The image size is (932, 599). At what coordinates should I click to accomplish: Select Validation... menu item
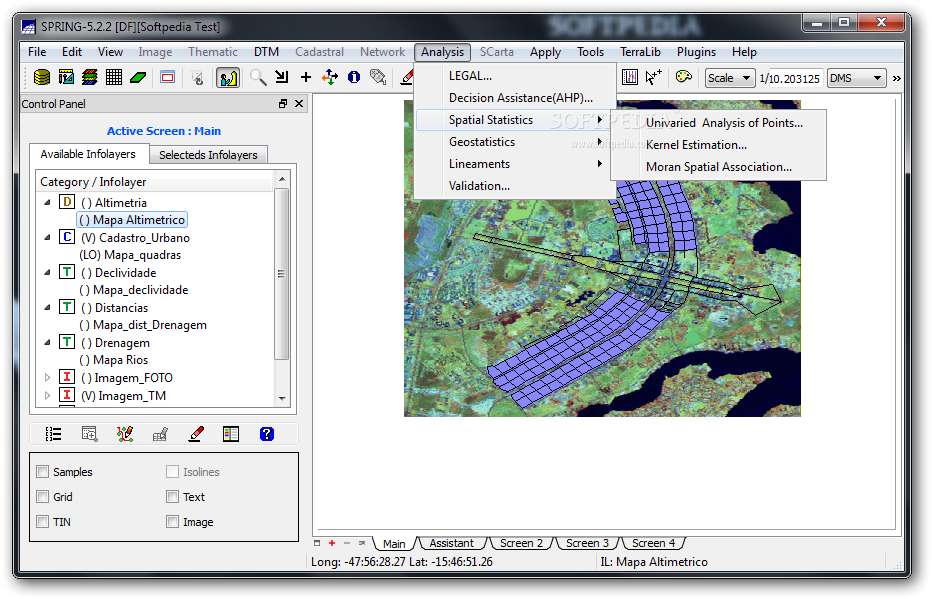click(x=515, y=186)
